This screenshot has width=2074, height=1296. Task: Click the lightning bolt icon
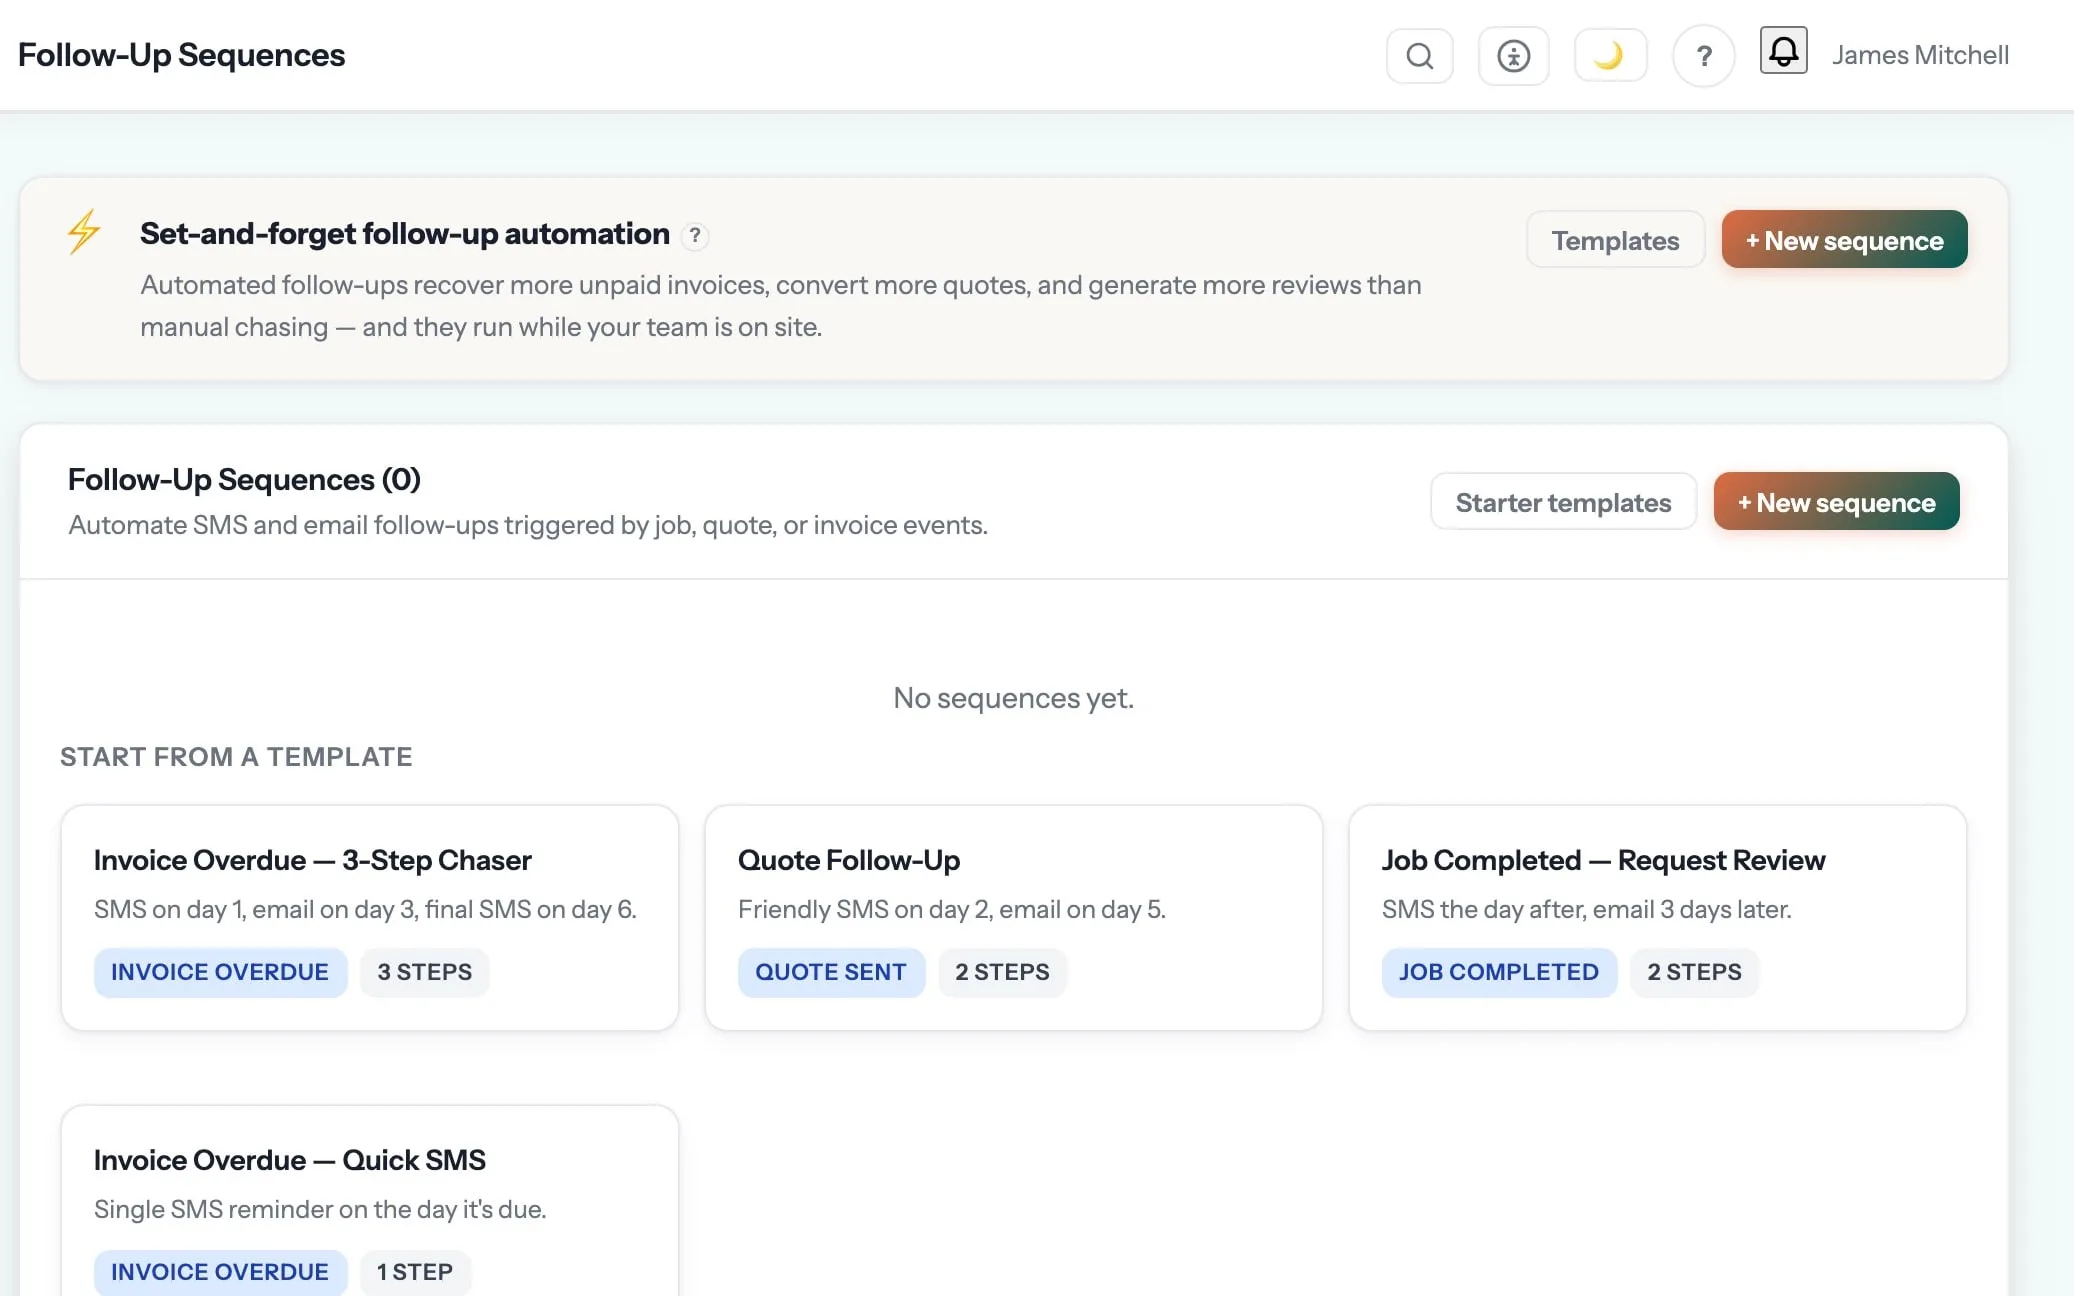pyautogui.click(x=84, y=231)
